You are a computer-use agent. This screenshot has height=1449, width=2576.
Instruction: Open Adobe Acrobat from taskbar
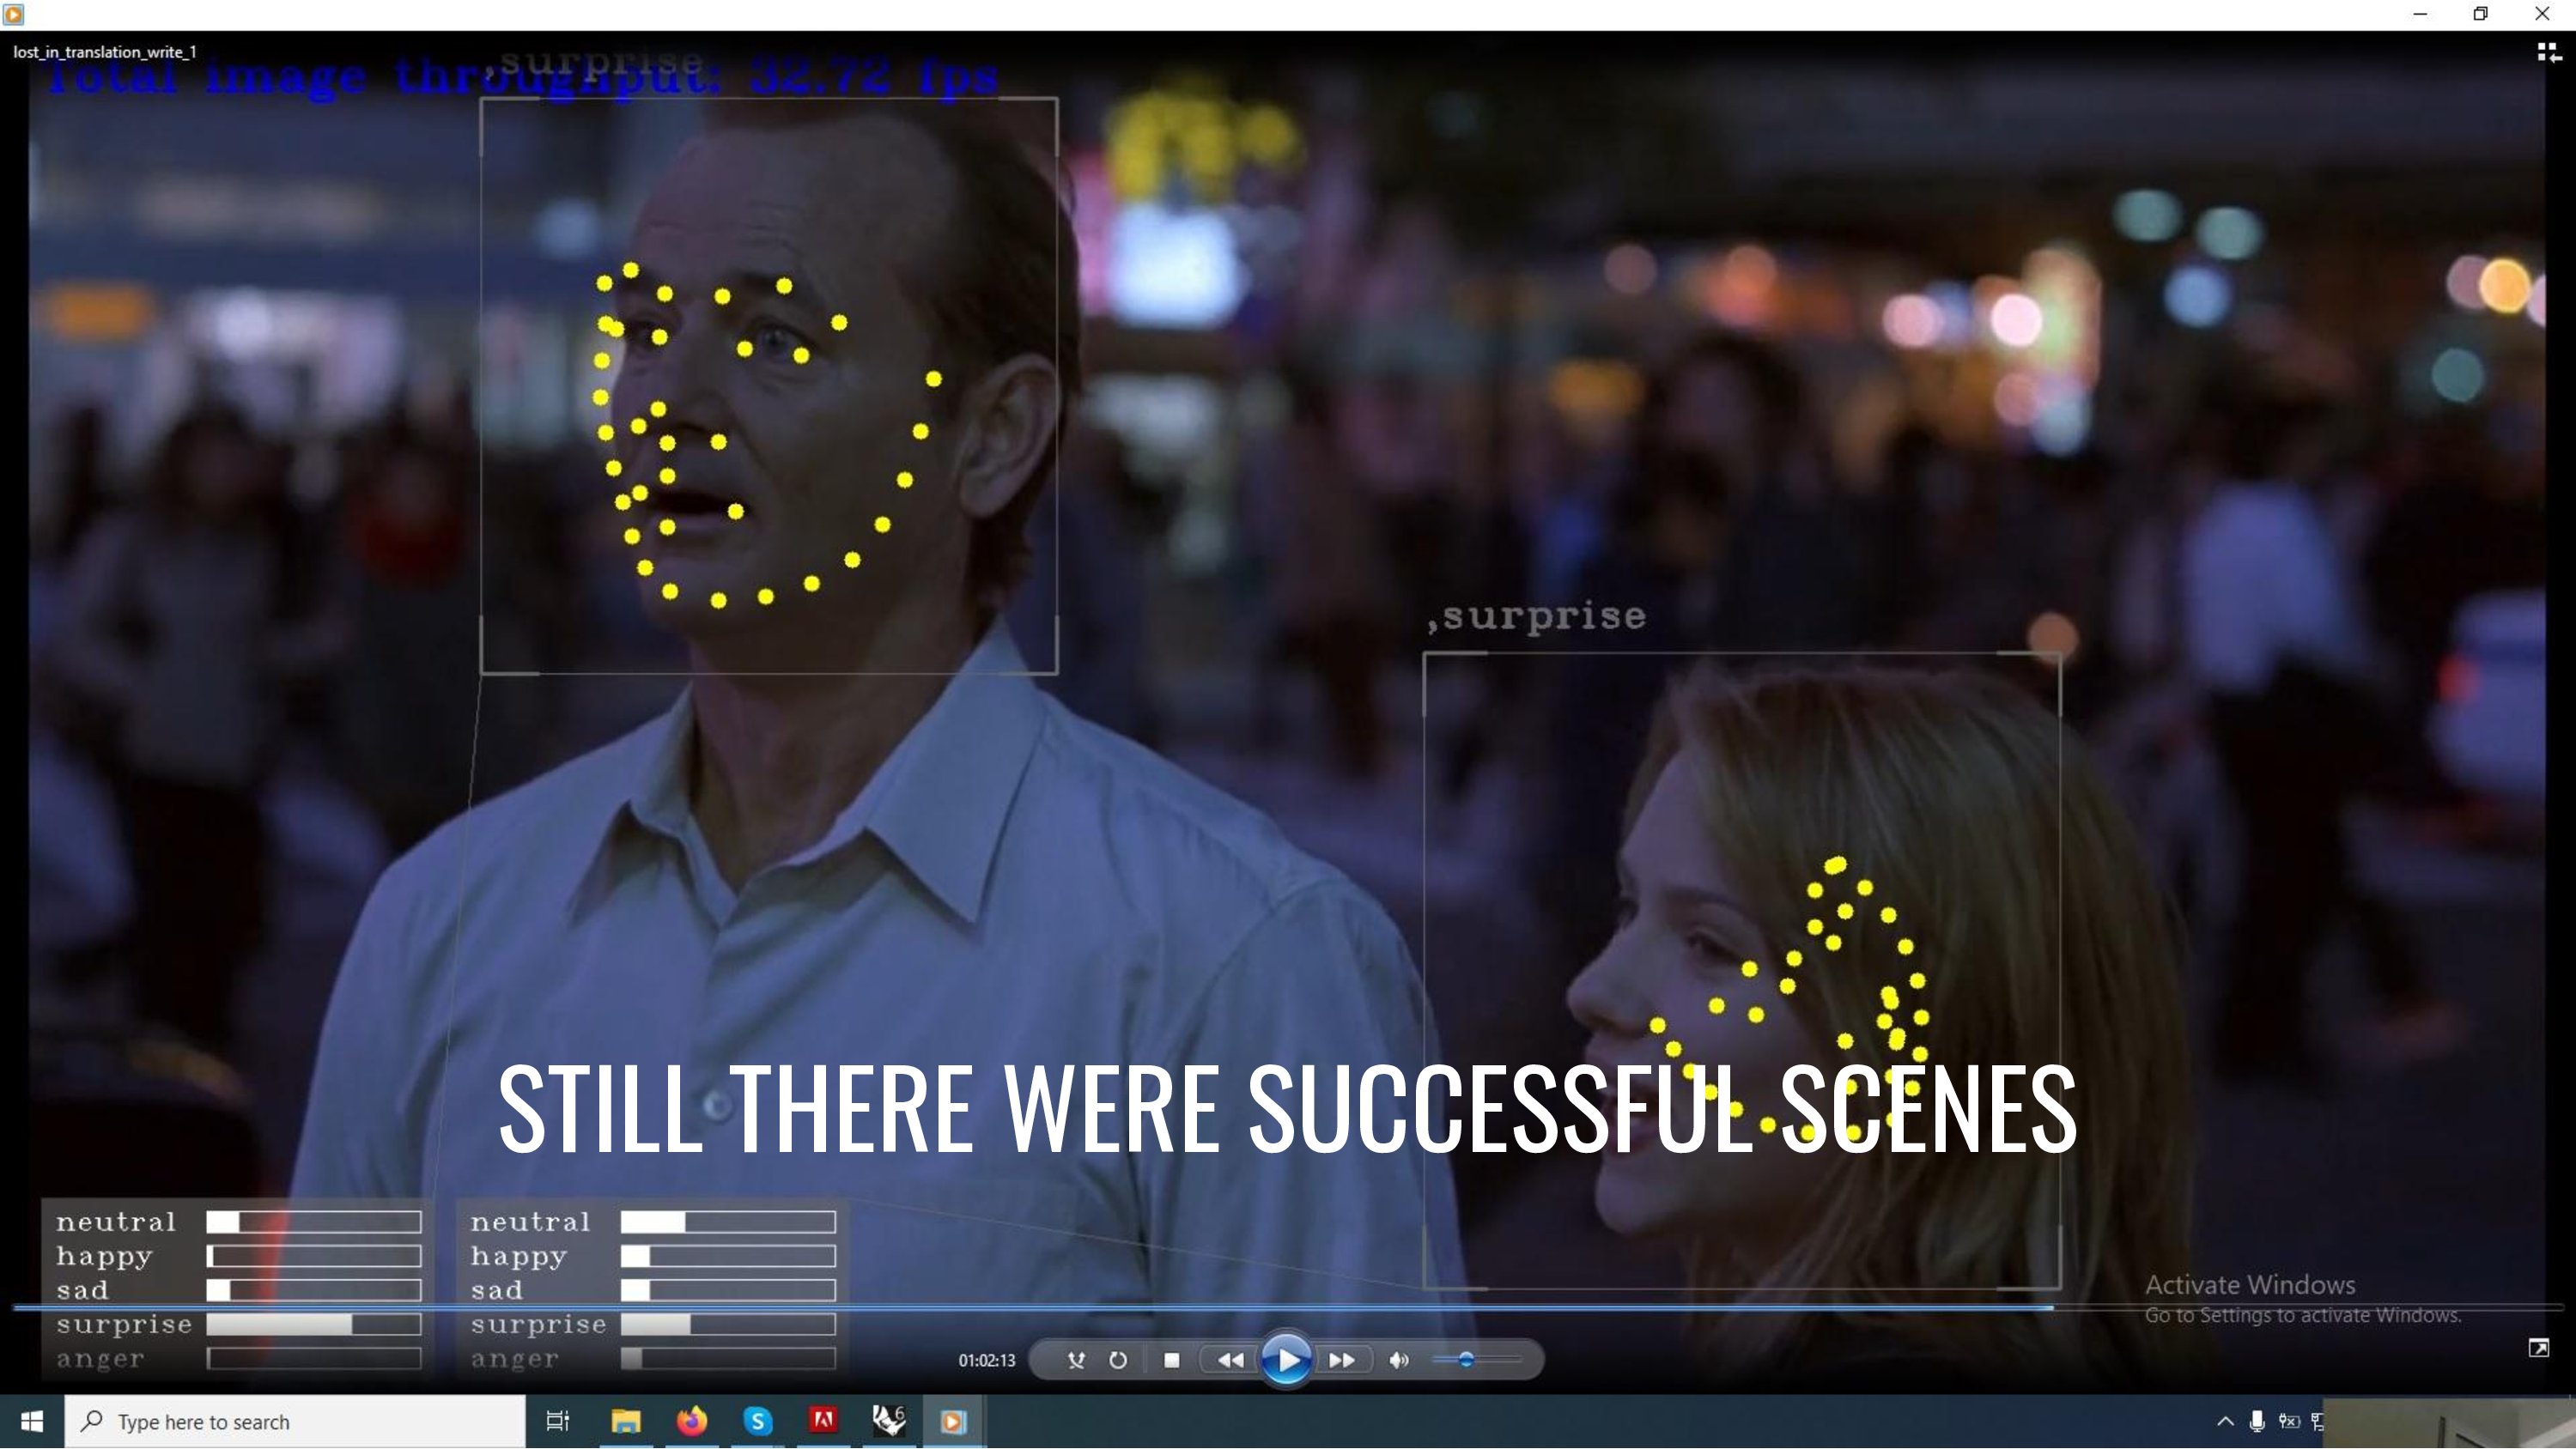(823, 1421)
